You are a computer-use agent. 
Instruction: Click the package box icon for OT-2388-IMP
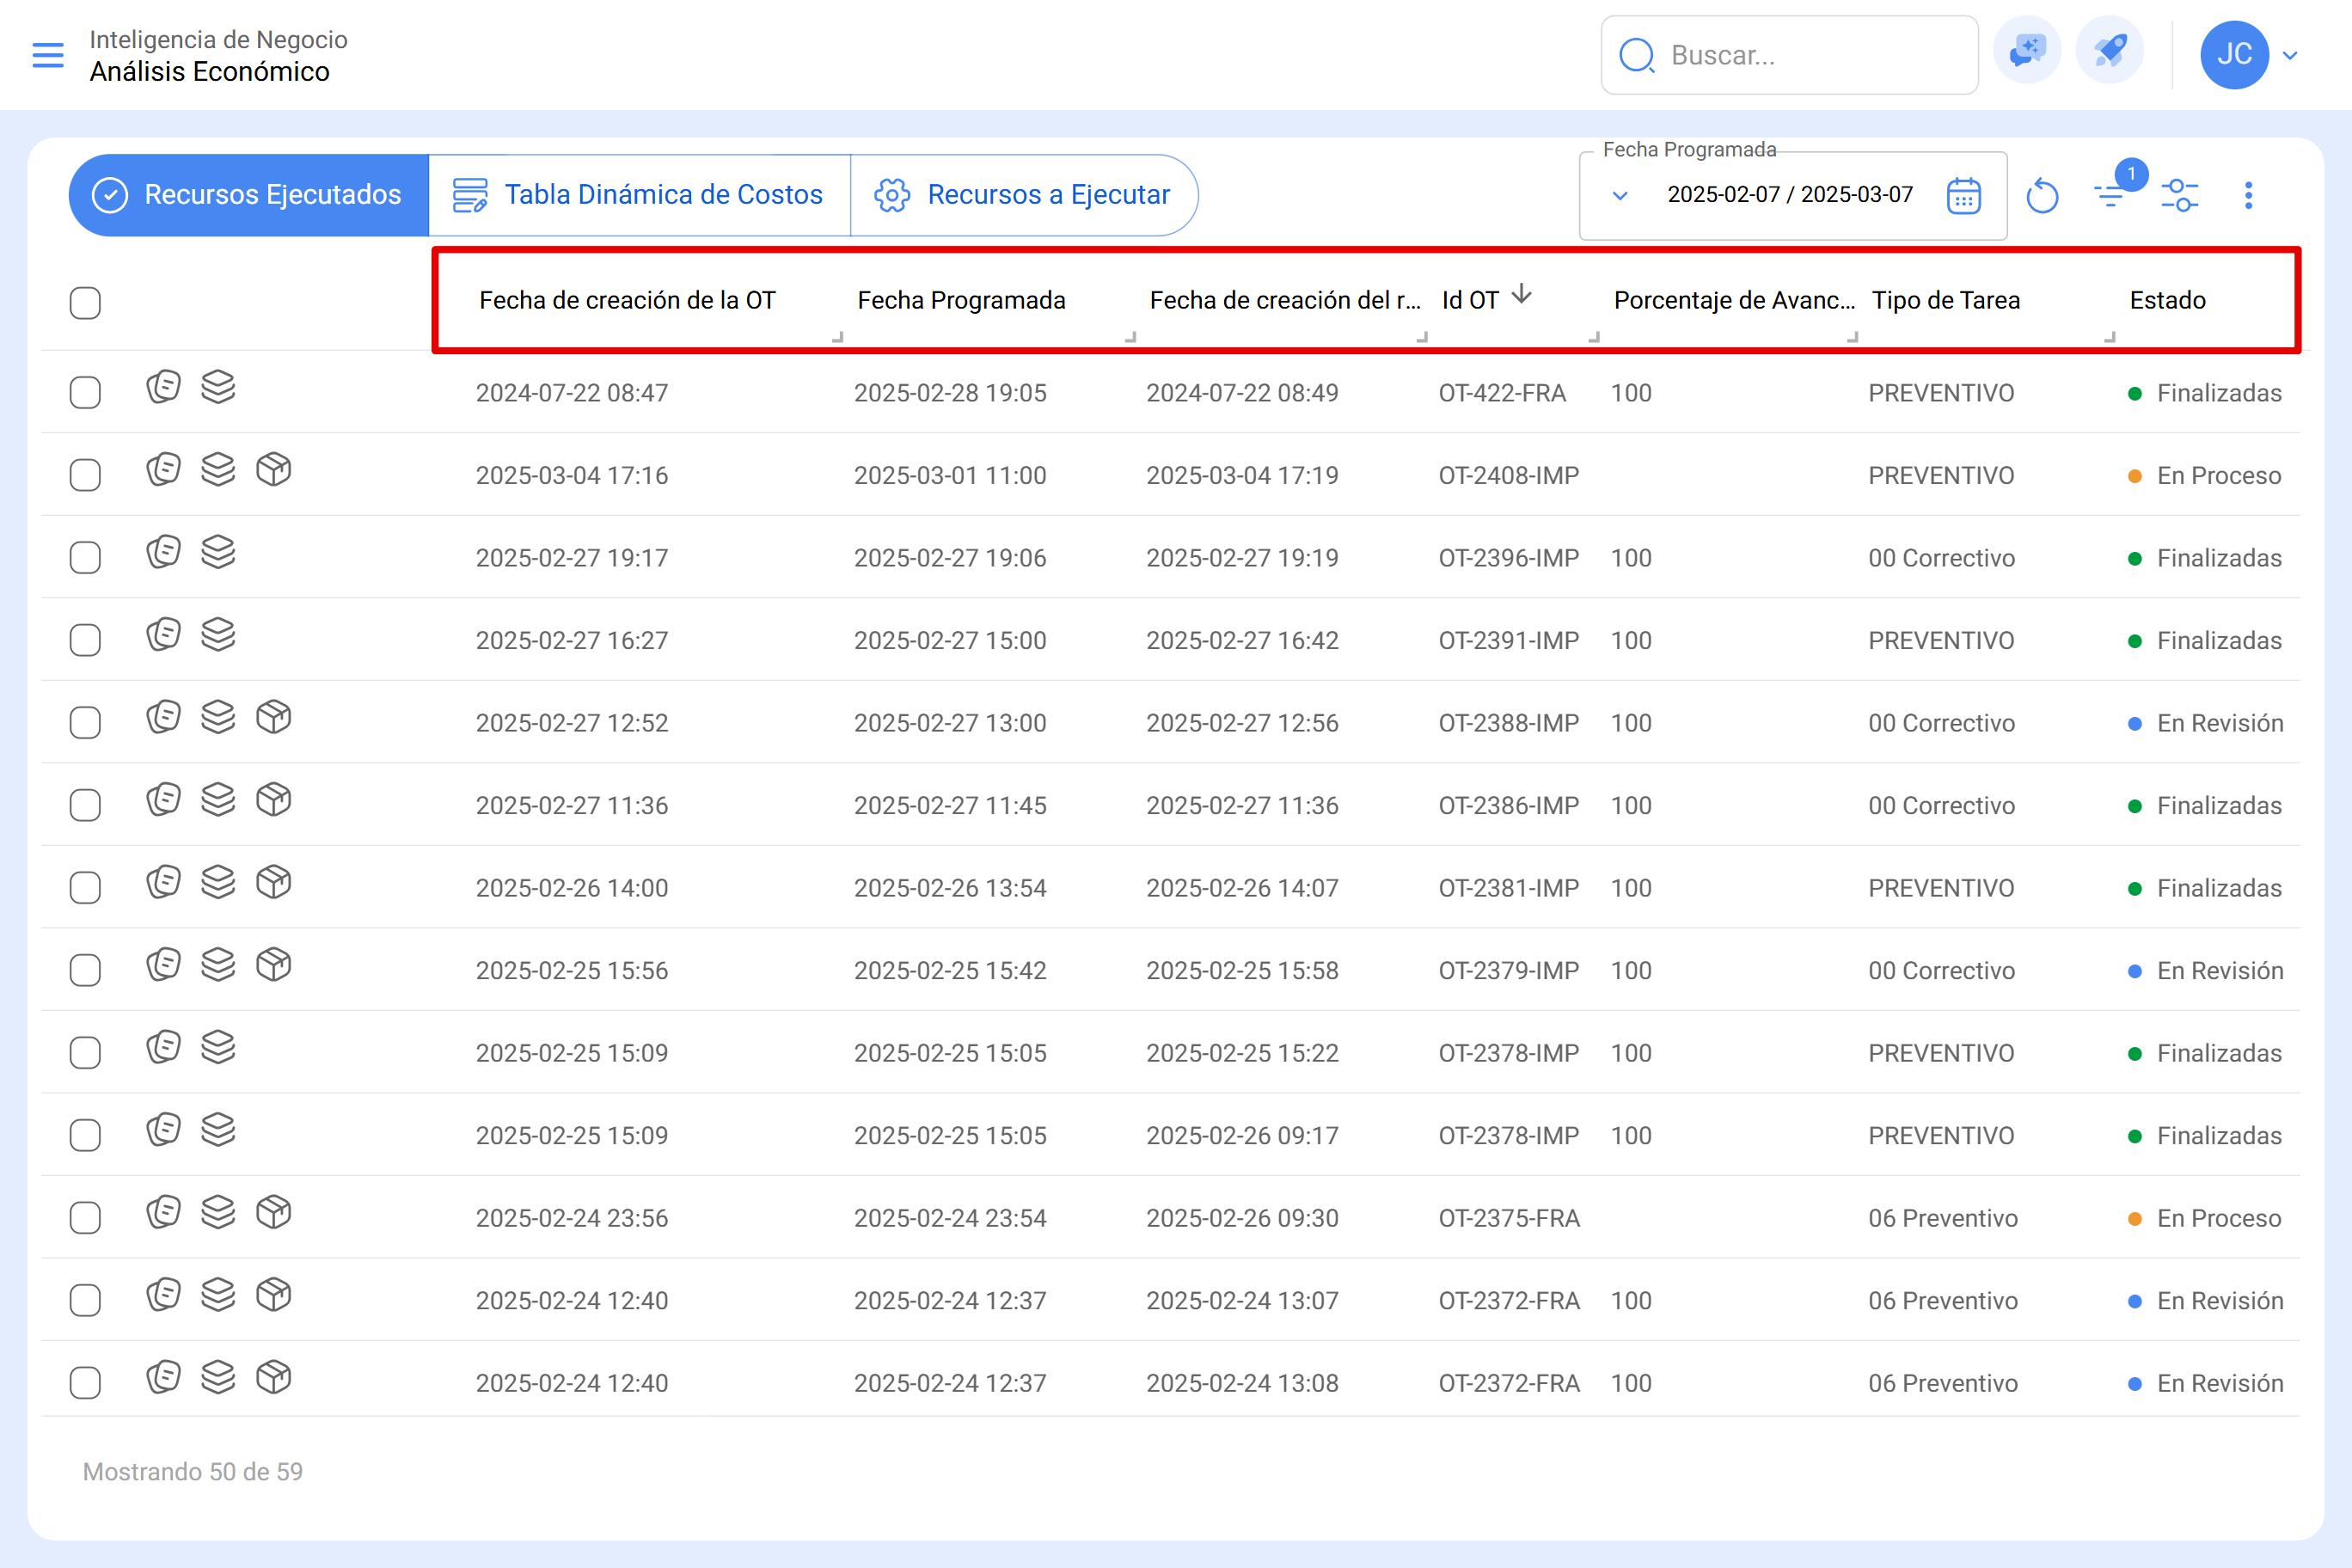(x=275, y=716)
